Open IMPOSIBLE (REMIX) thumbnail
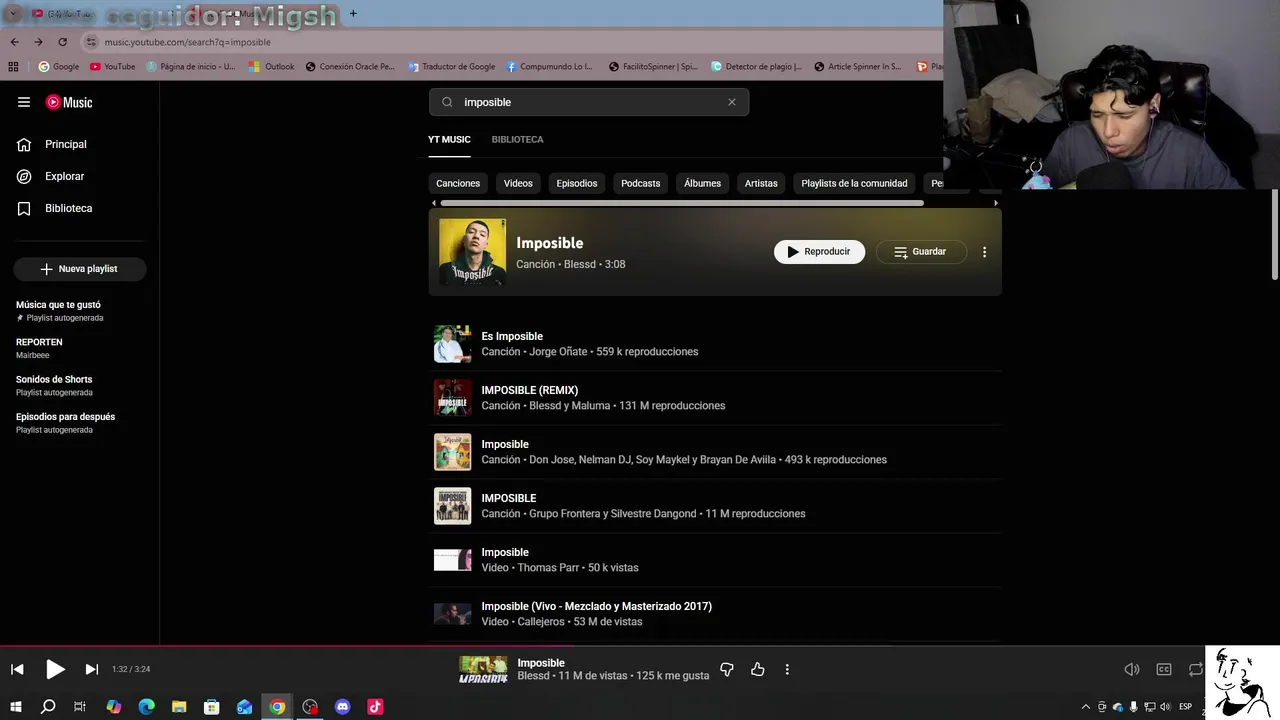Screen dimensions: 1280x720 (x=452, y=398)
